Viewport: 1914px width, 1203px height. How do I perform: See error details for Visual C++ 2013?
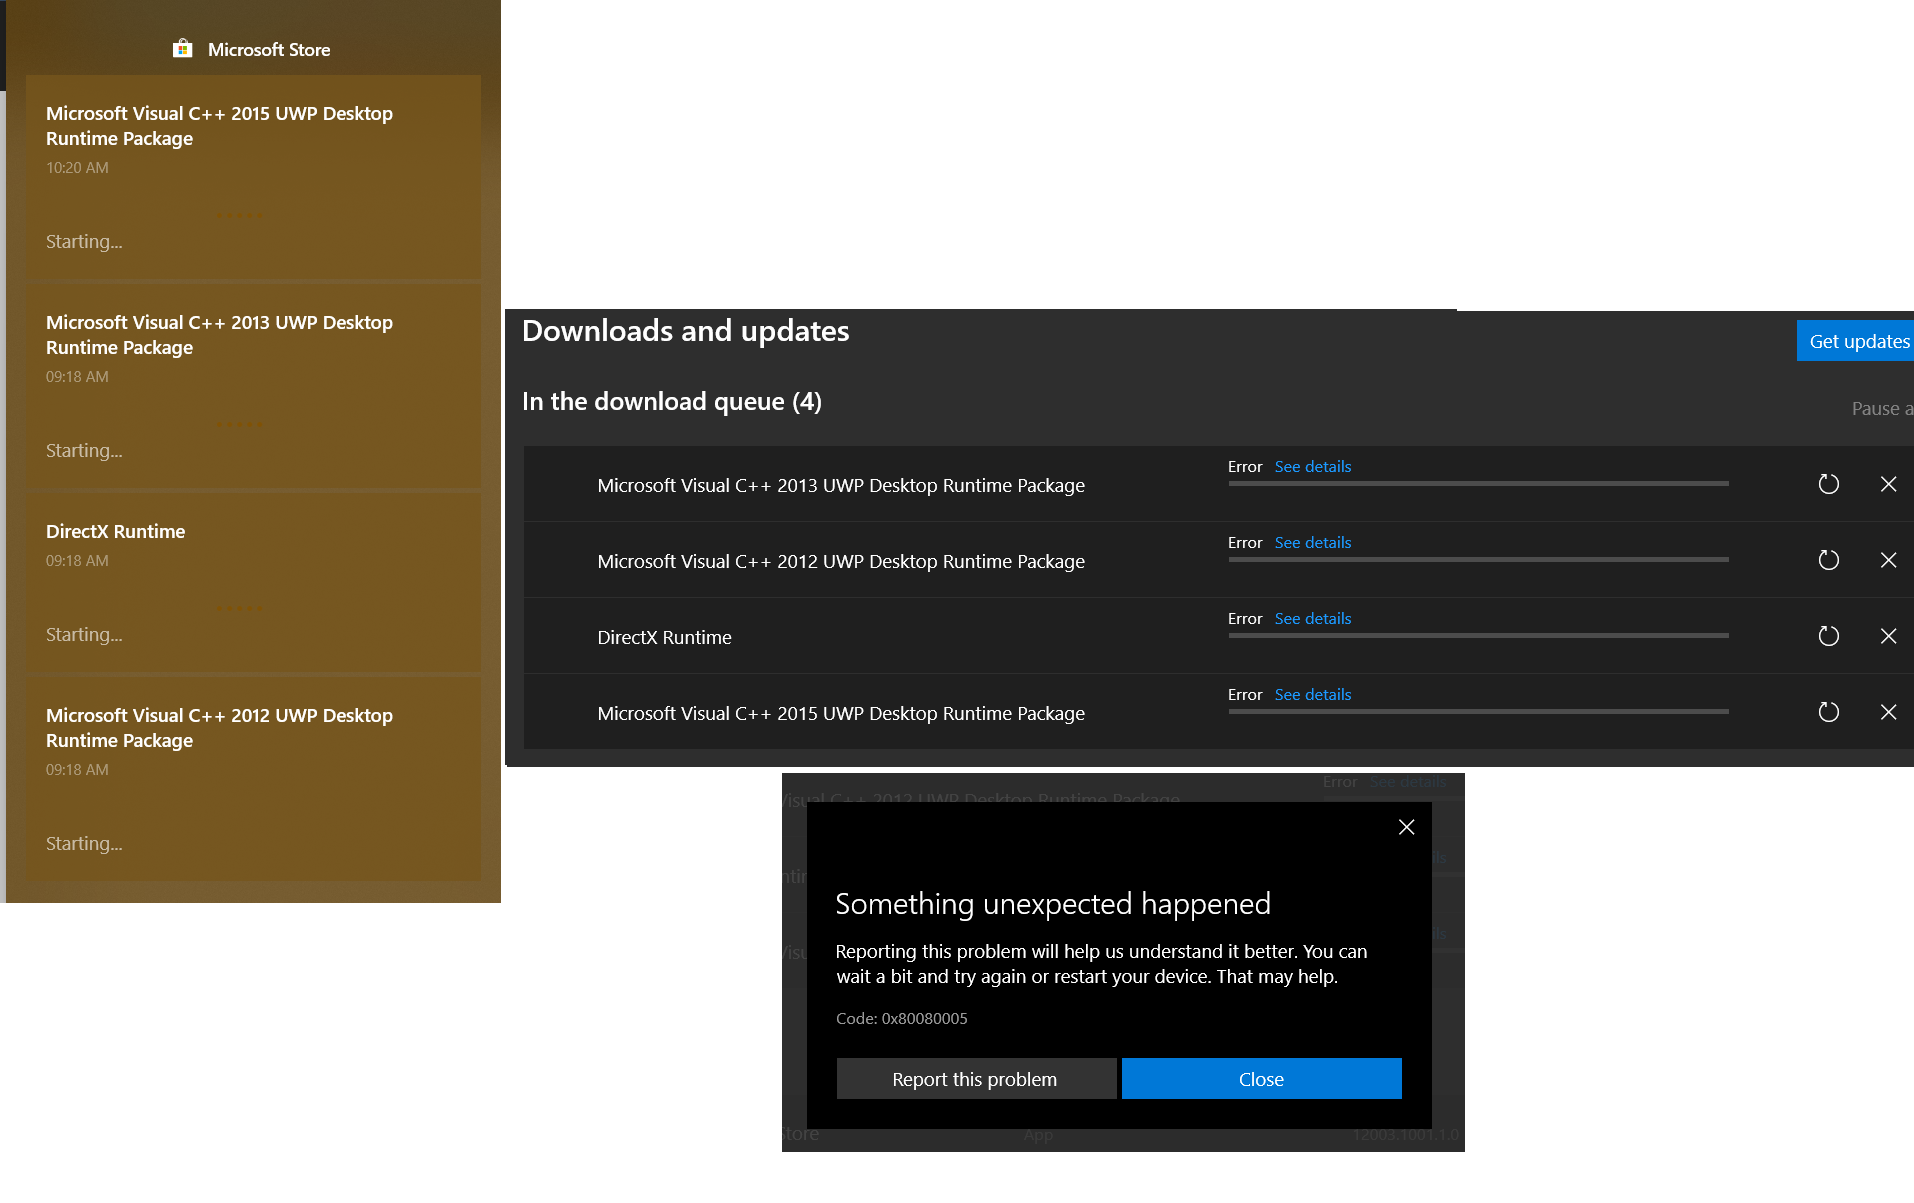[1312, 466]
